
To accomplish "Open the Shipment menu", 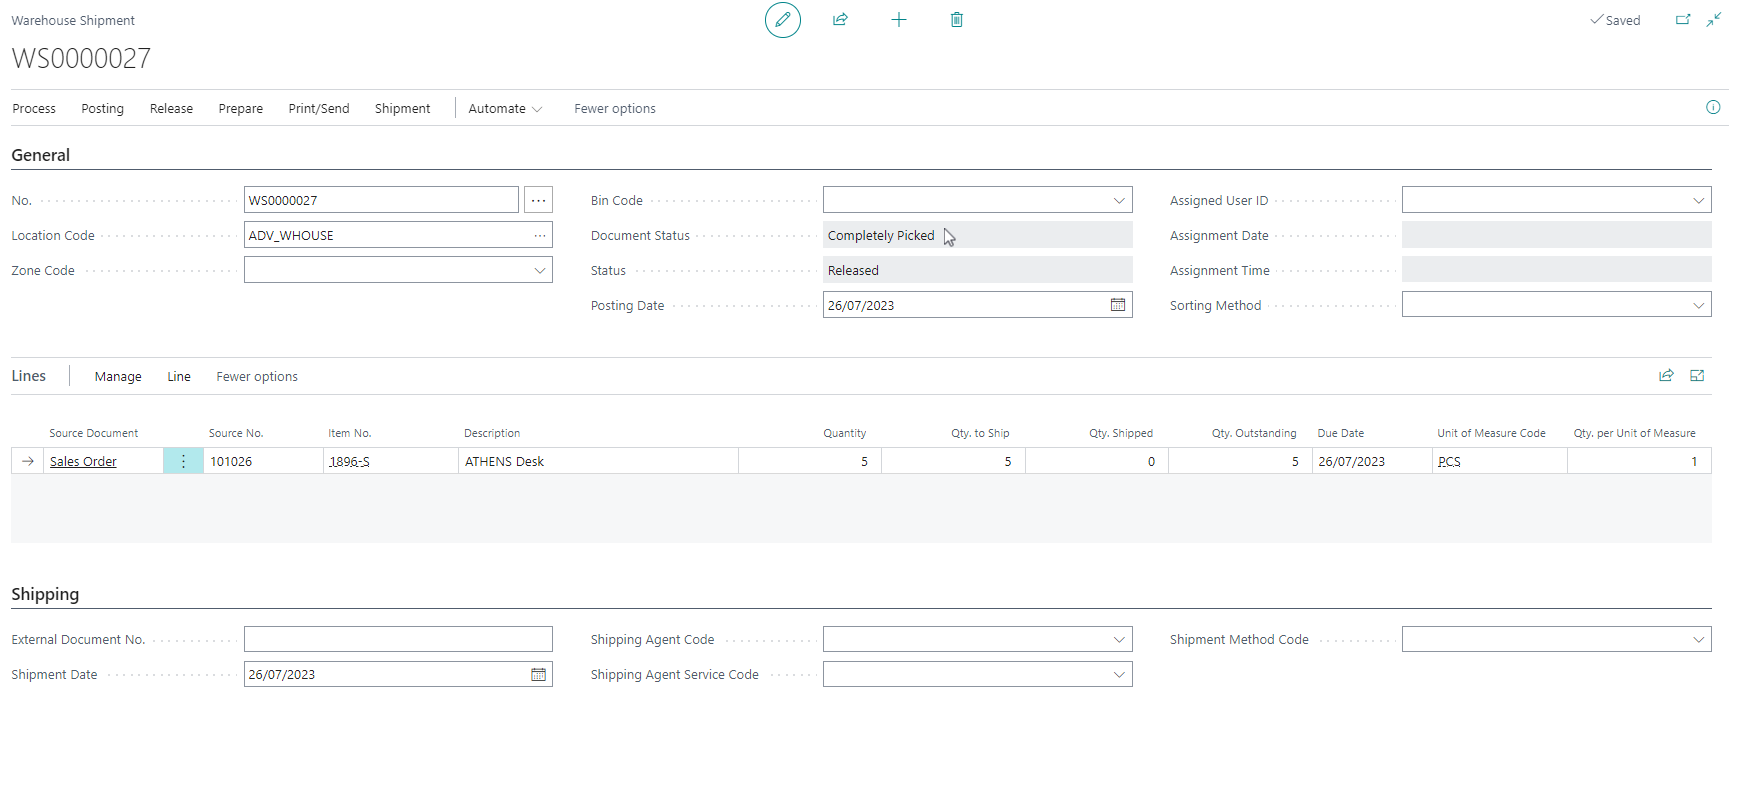I will (402, 108).
